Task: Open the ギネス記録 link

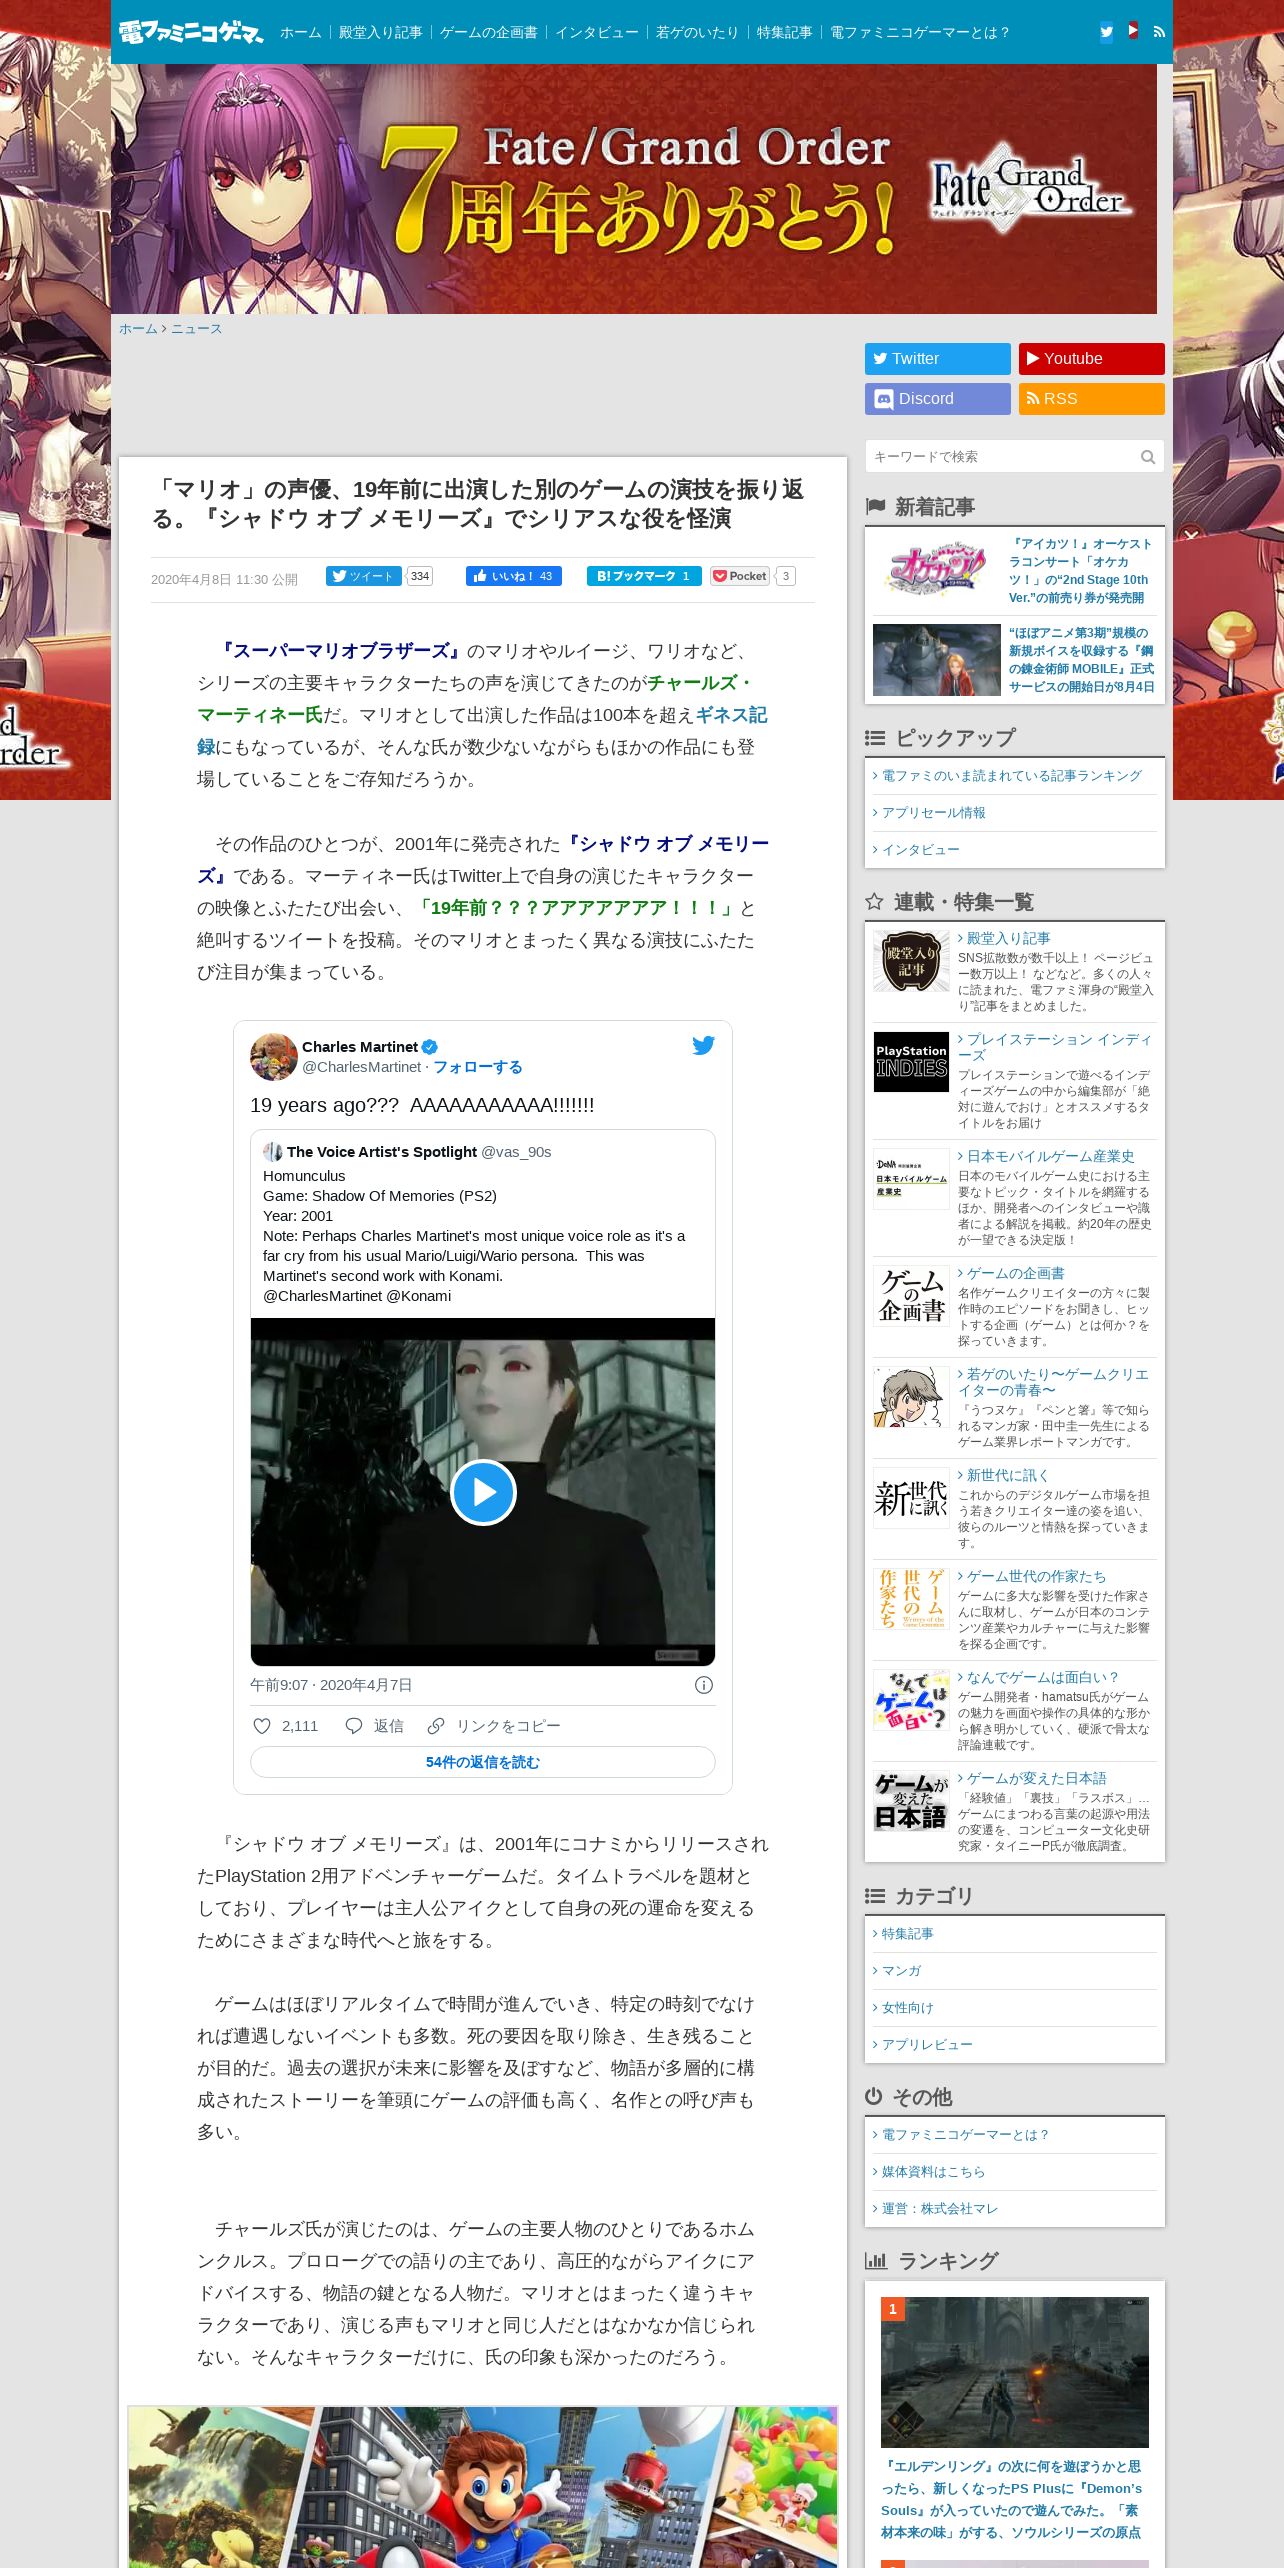Action: click(x=732, y=715)
